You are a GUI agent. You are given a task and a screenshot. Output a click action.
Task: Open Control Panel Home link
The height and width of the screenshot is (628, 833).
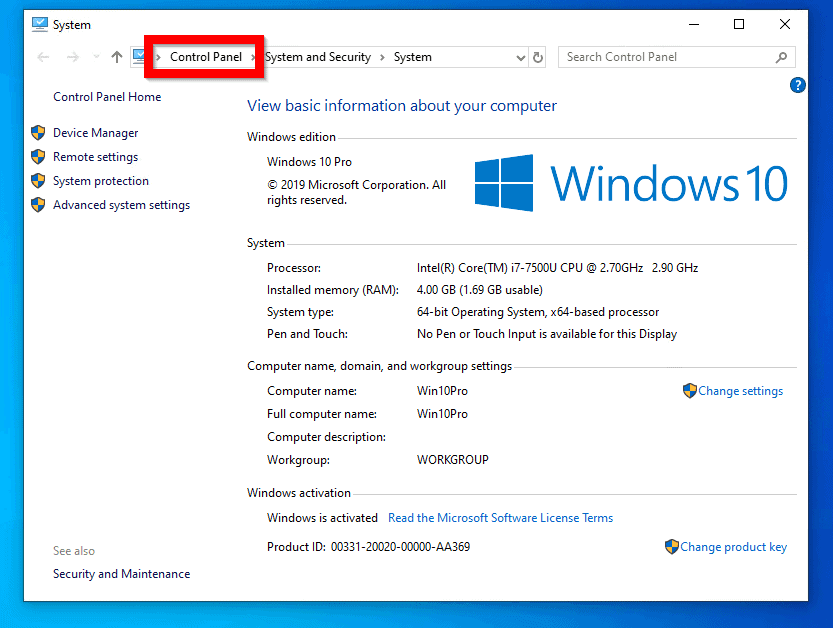coord(107,97)
